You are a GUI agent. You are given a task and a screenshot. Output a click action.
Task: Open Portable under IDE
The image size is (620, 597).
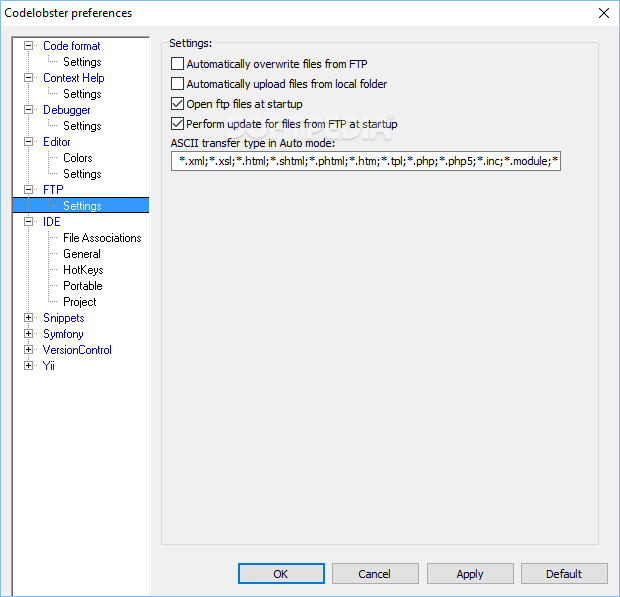click(x=83, y=286)
